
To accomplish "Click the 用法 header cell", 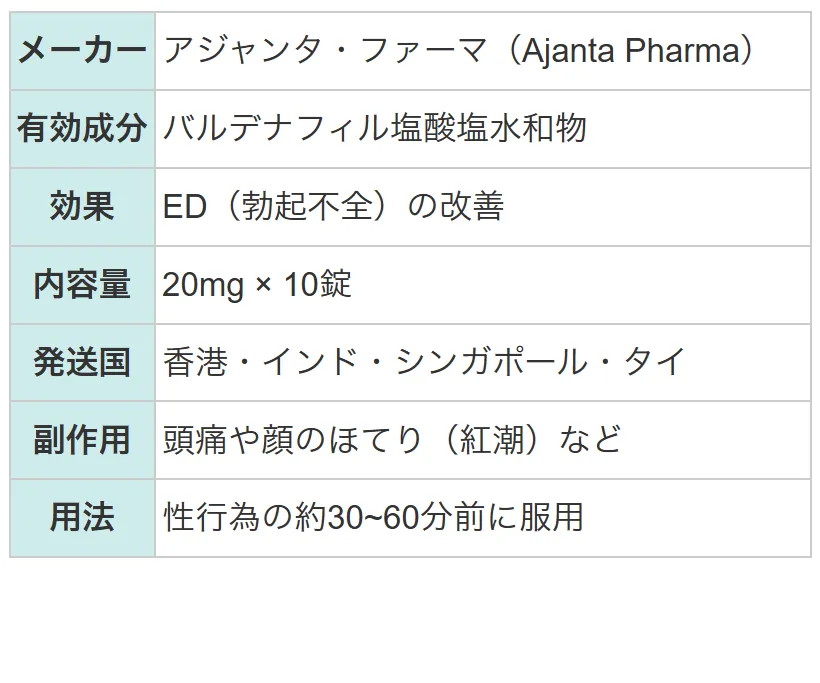I will pos(83,518).
